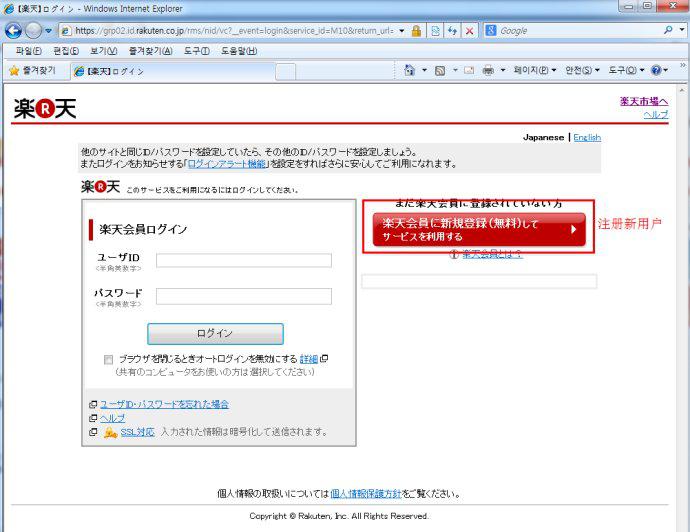Screen dimensions: 690x532
Task: Open the 안전(S) command menu
Action: [582, 70]
